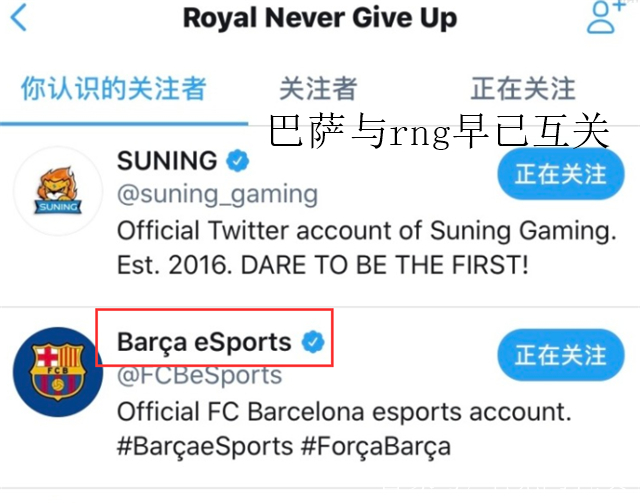Open the SUNING account name

[x=167, y=160]
